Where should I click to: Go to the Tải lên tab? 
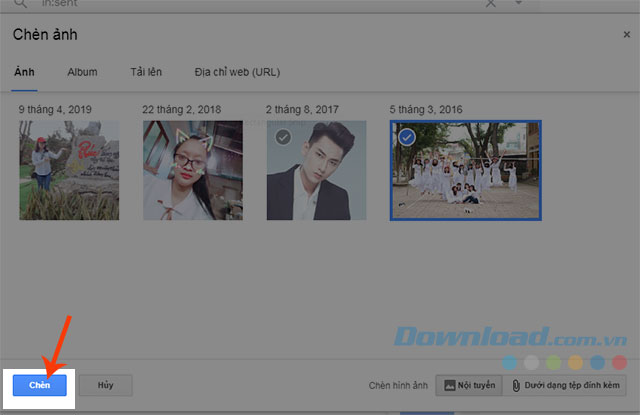pos(146,72)
